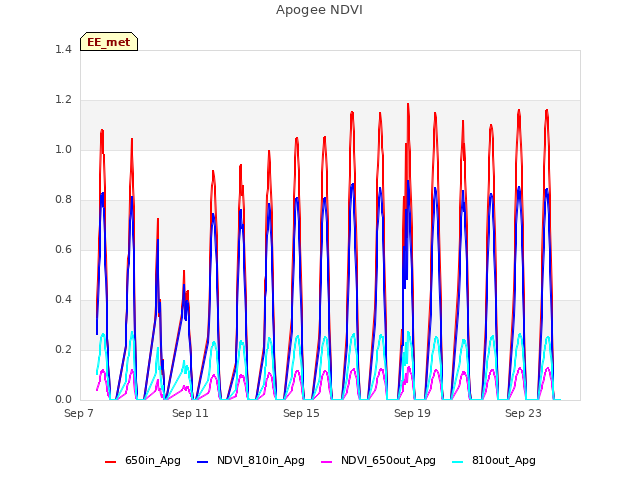Click the Sep 11 x-axis label
Screen dimensions: 640x480
click(x=190, y=413)
